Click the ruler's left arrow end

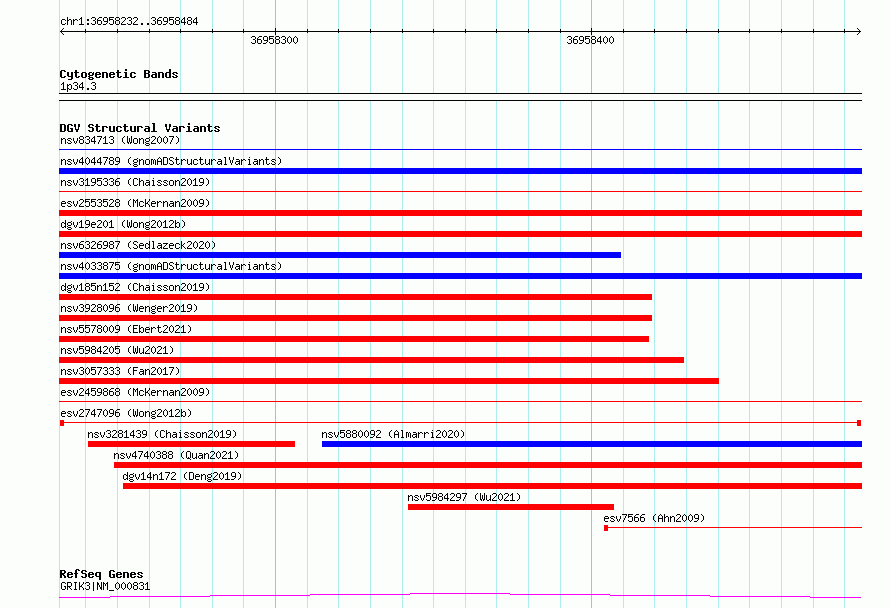point(62,32)
